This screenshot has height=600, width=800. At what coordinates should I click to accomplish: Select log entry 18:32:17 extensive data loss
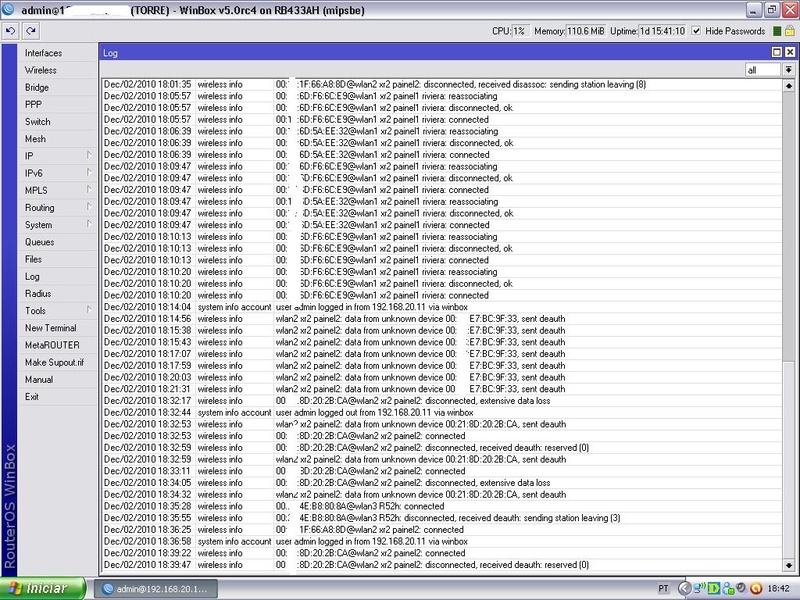click(442, 401)
